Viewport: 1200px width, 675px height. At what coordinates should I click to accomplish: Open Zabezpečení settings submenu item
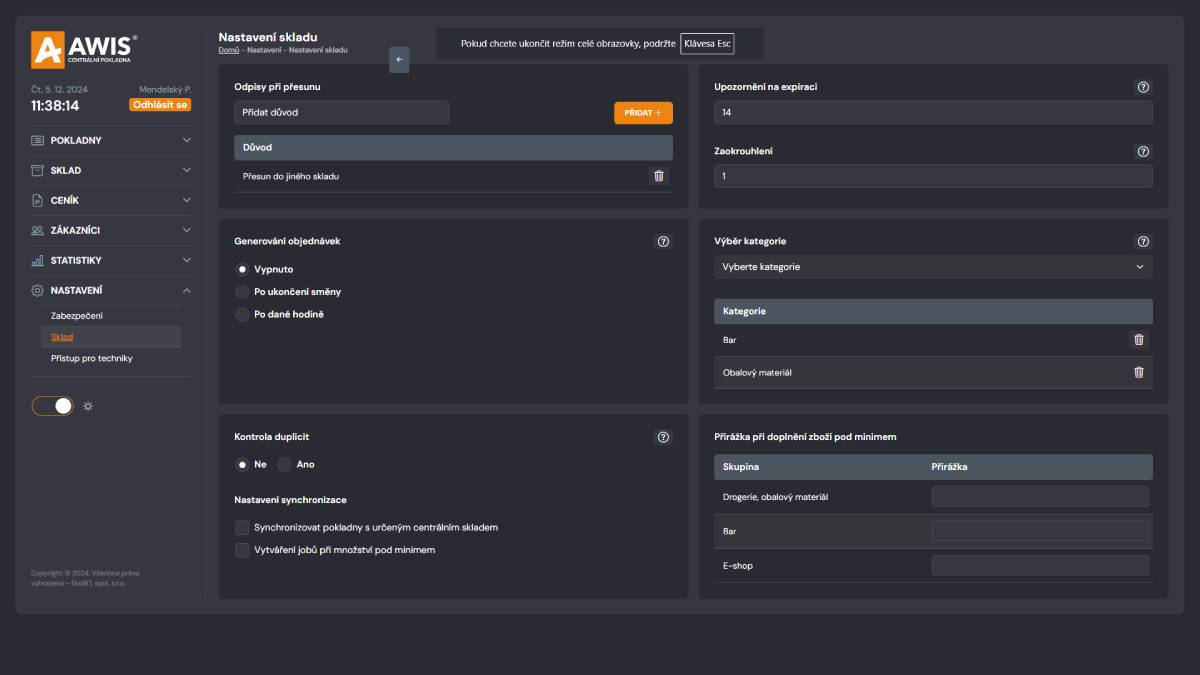77,316
